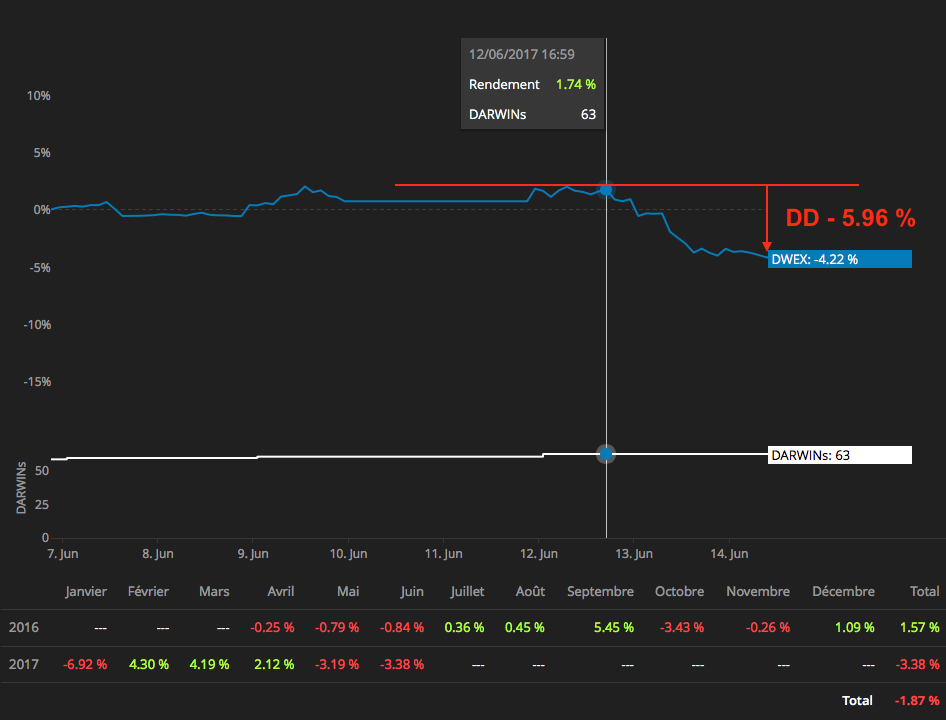The width and height of the screenshot is (946, 720).
Task: Click the 10. Jun date on x-axis
Action: point(348,553)
